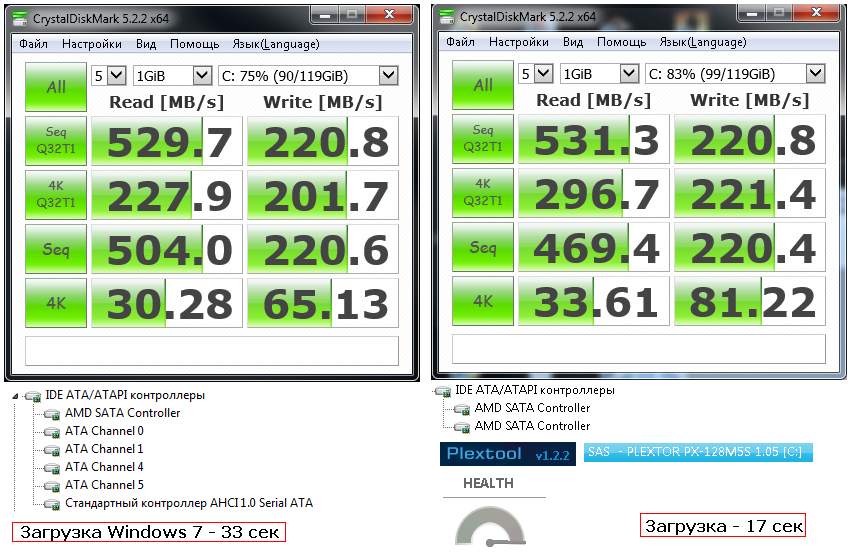Click 469.4 read result in right window

click(594, 247)
